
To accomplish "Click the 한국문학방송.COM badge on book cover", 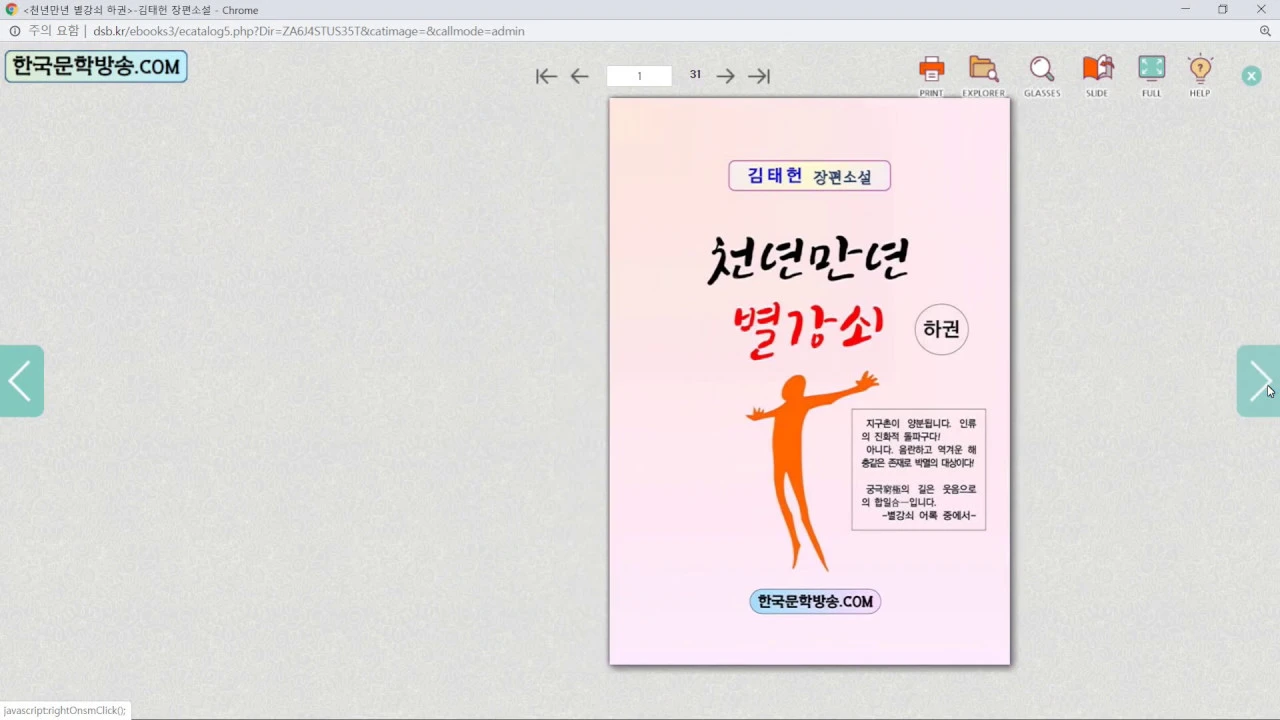I will [x=815, y=601].
